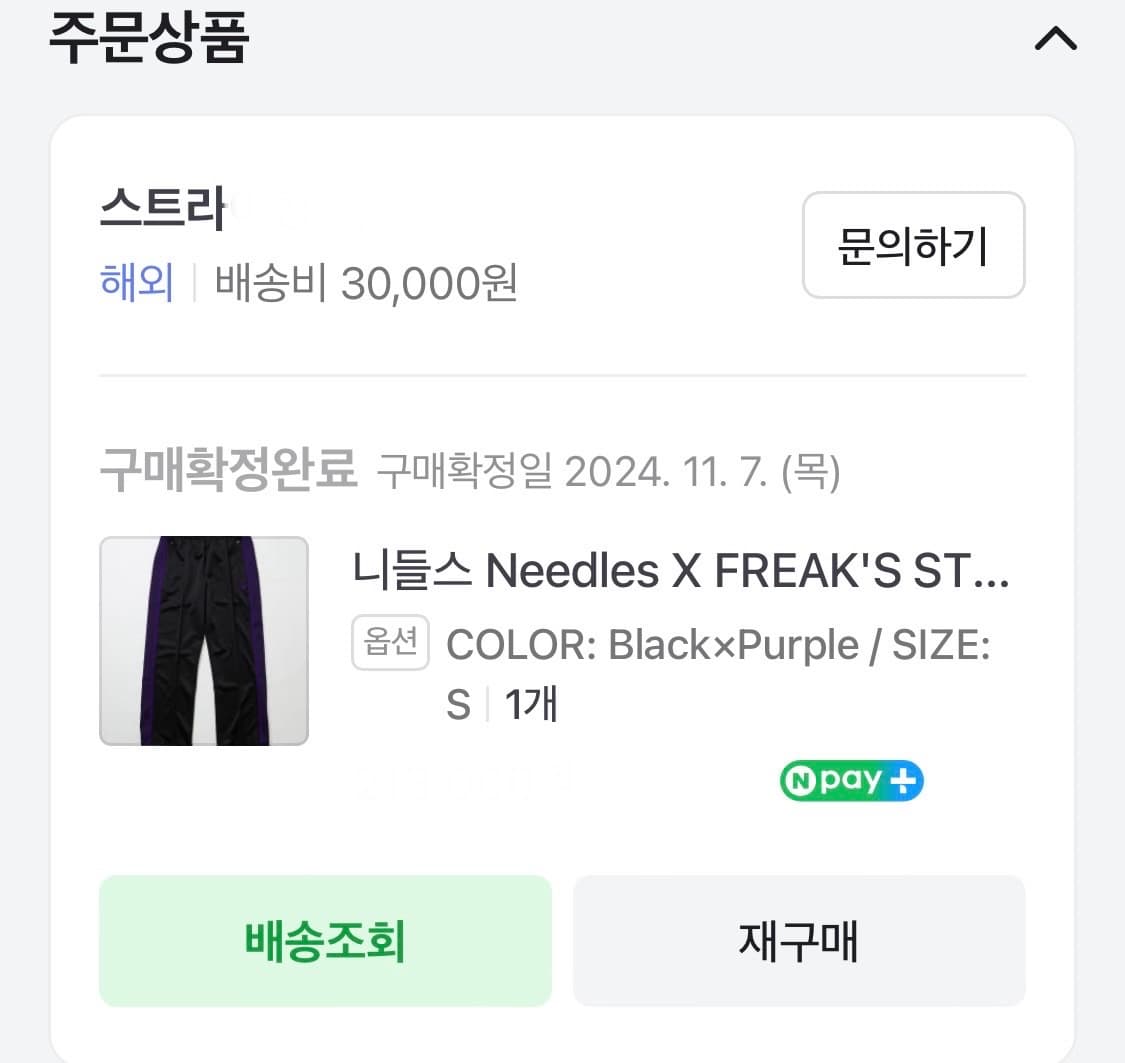
Task: Tap the 배송비 30,000원 shipping fee
Action: point(367,284)
